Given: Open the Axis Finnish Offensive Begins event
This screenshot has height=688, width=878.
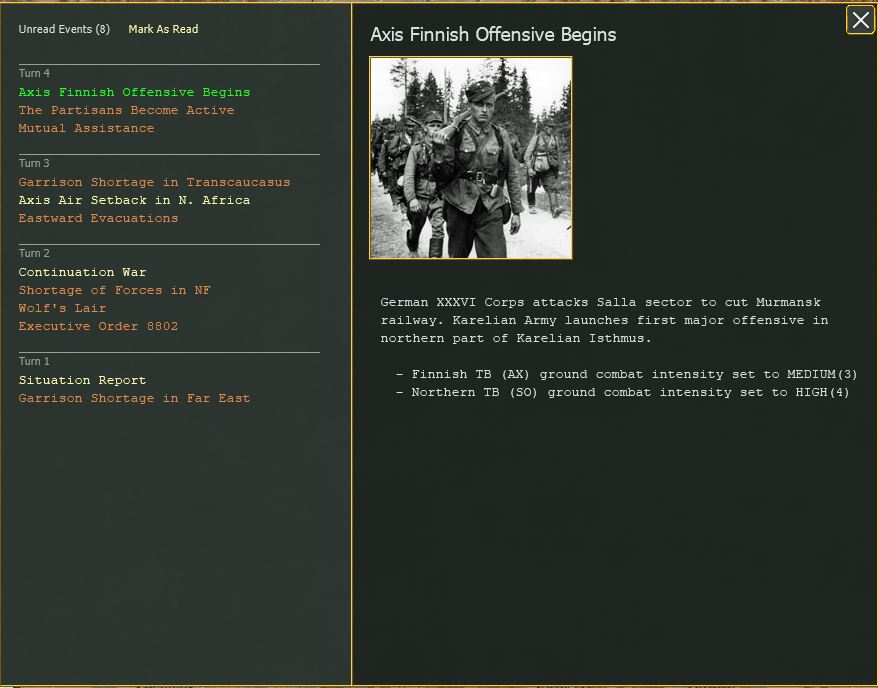Looking at the screenshot, I should coord(134,92).
